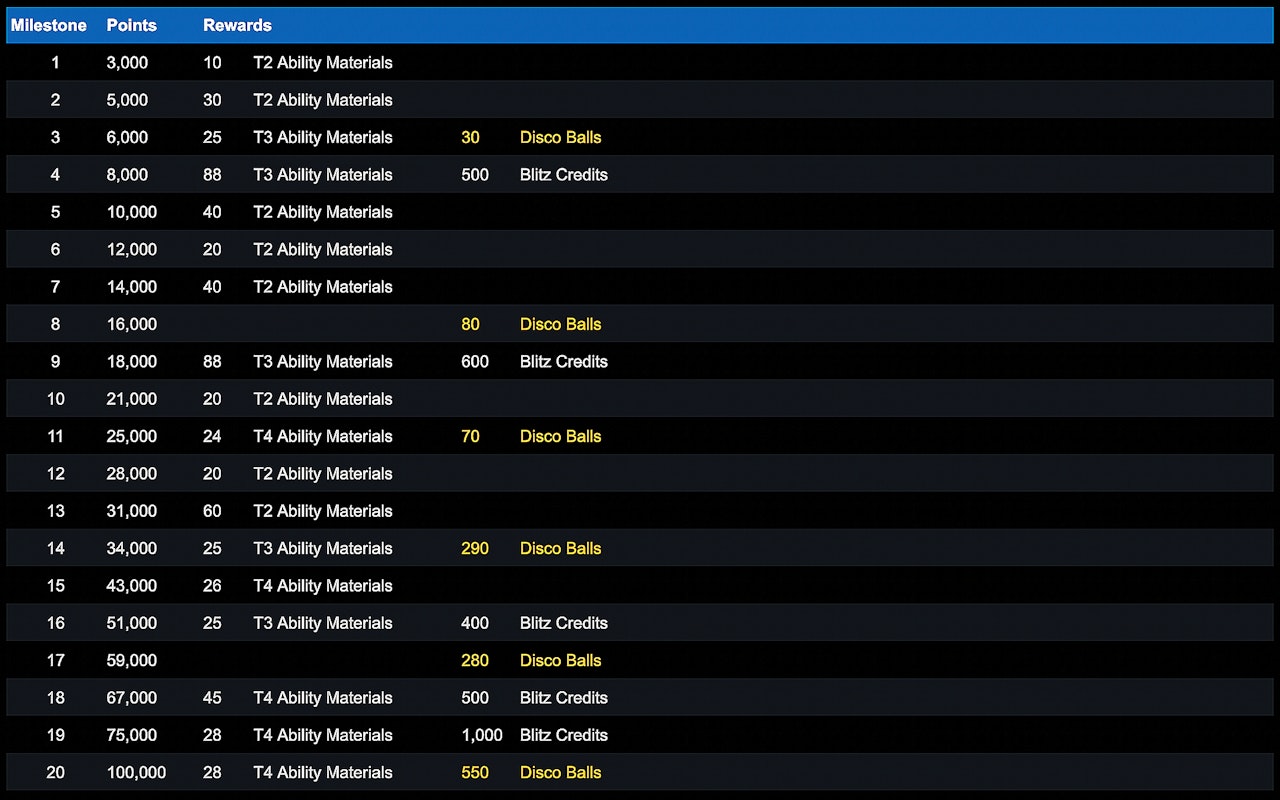Click the Points column header

[131, 25]
